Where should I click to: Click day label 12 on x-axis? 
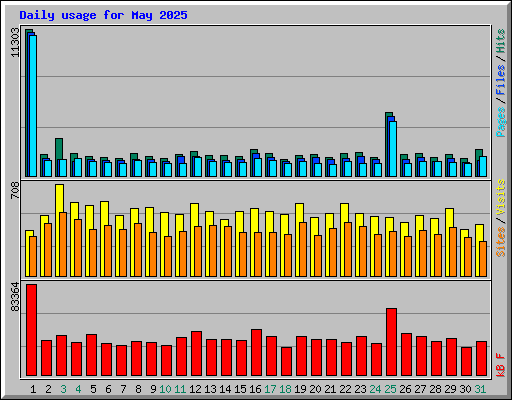tap(195, 389)
